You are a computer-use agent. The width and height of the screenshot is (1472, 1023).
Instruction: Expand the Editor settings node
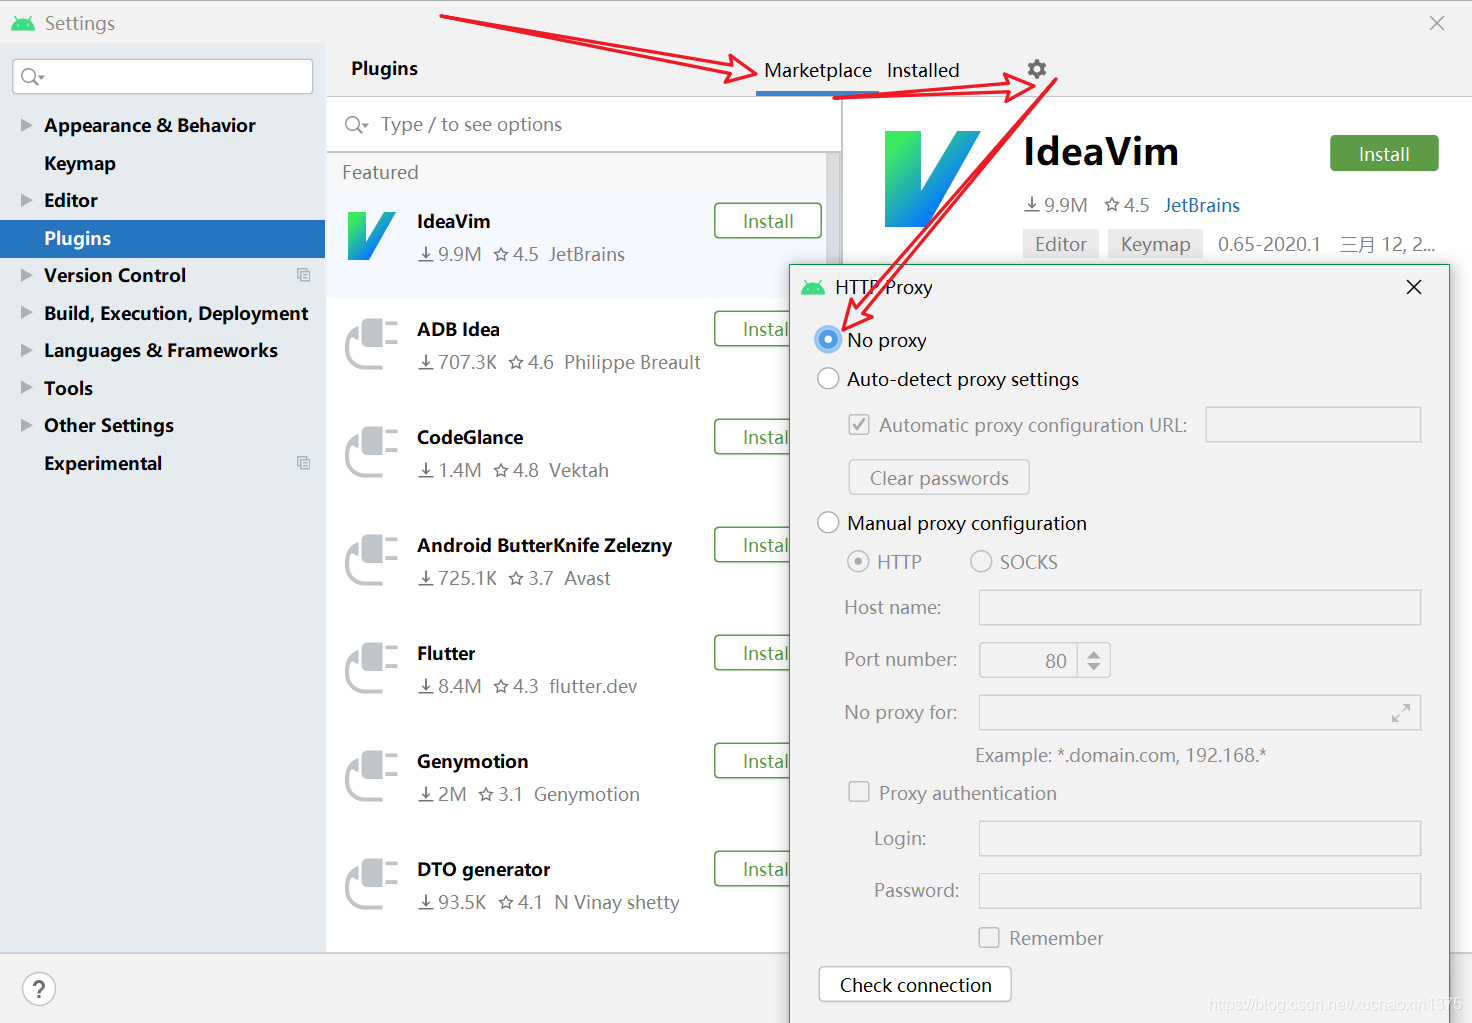(x=27, y=200)
